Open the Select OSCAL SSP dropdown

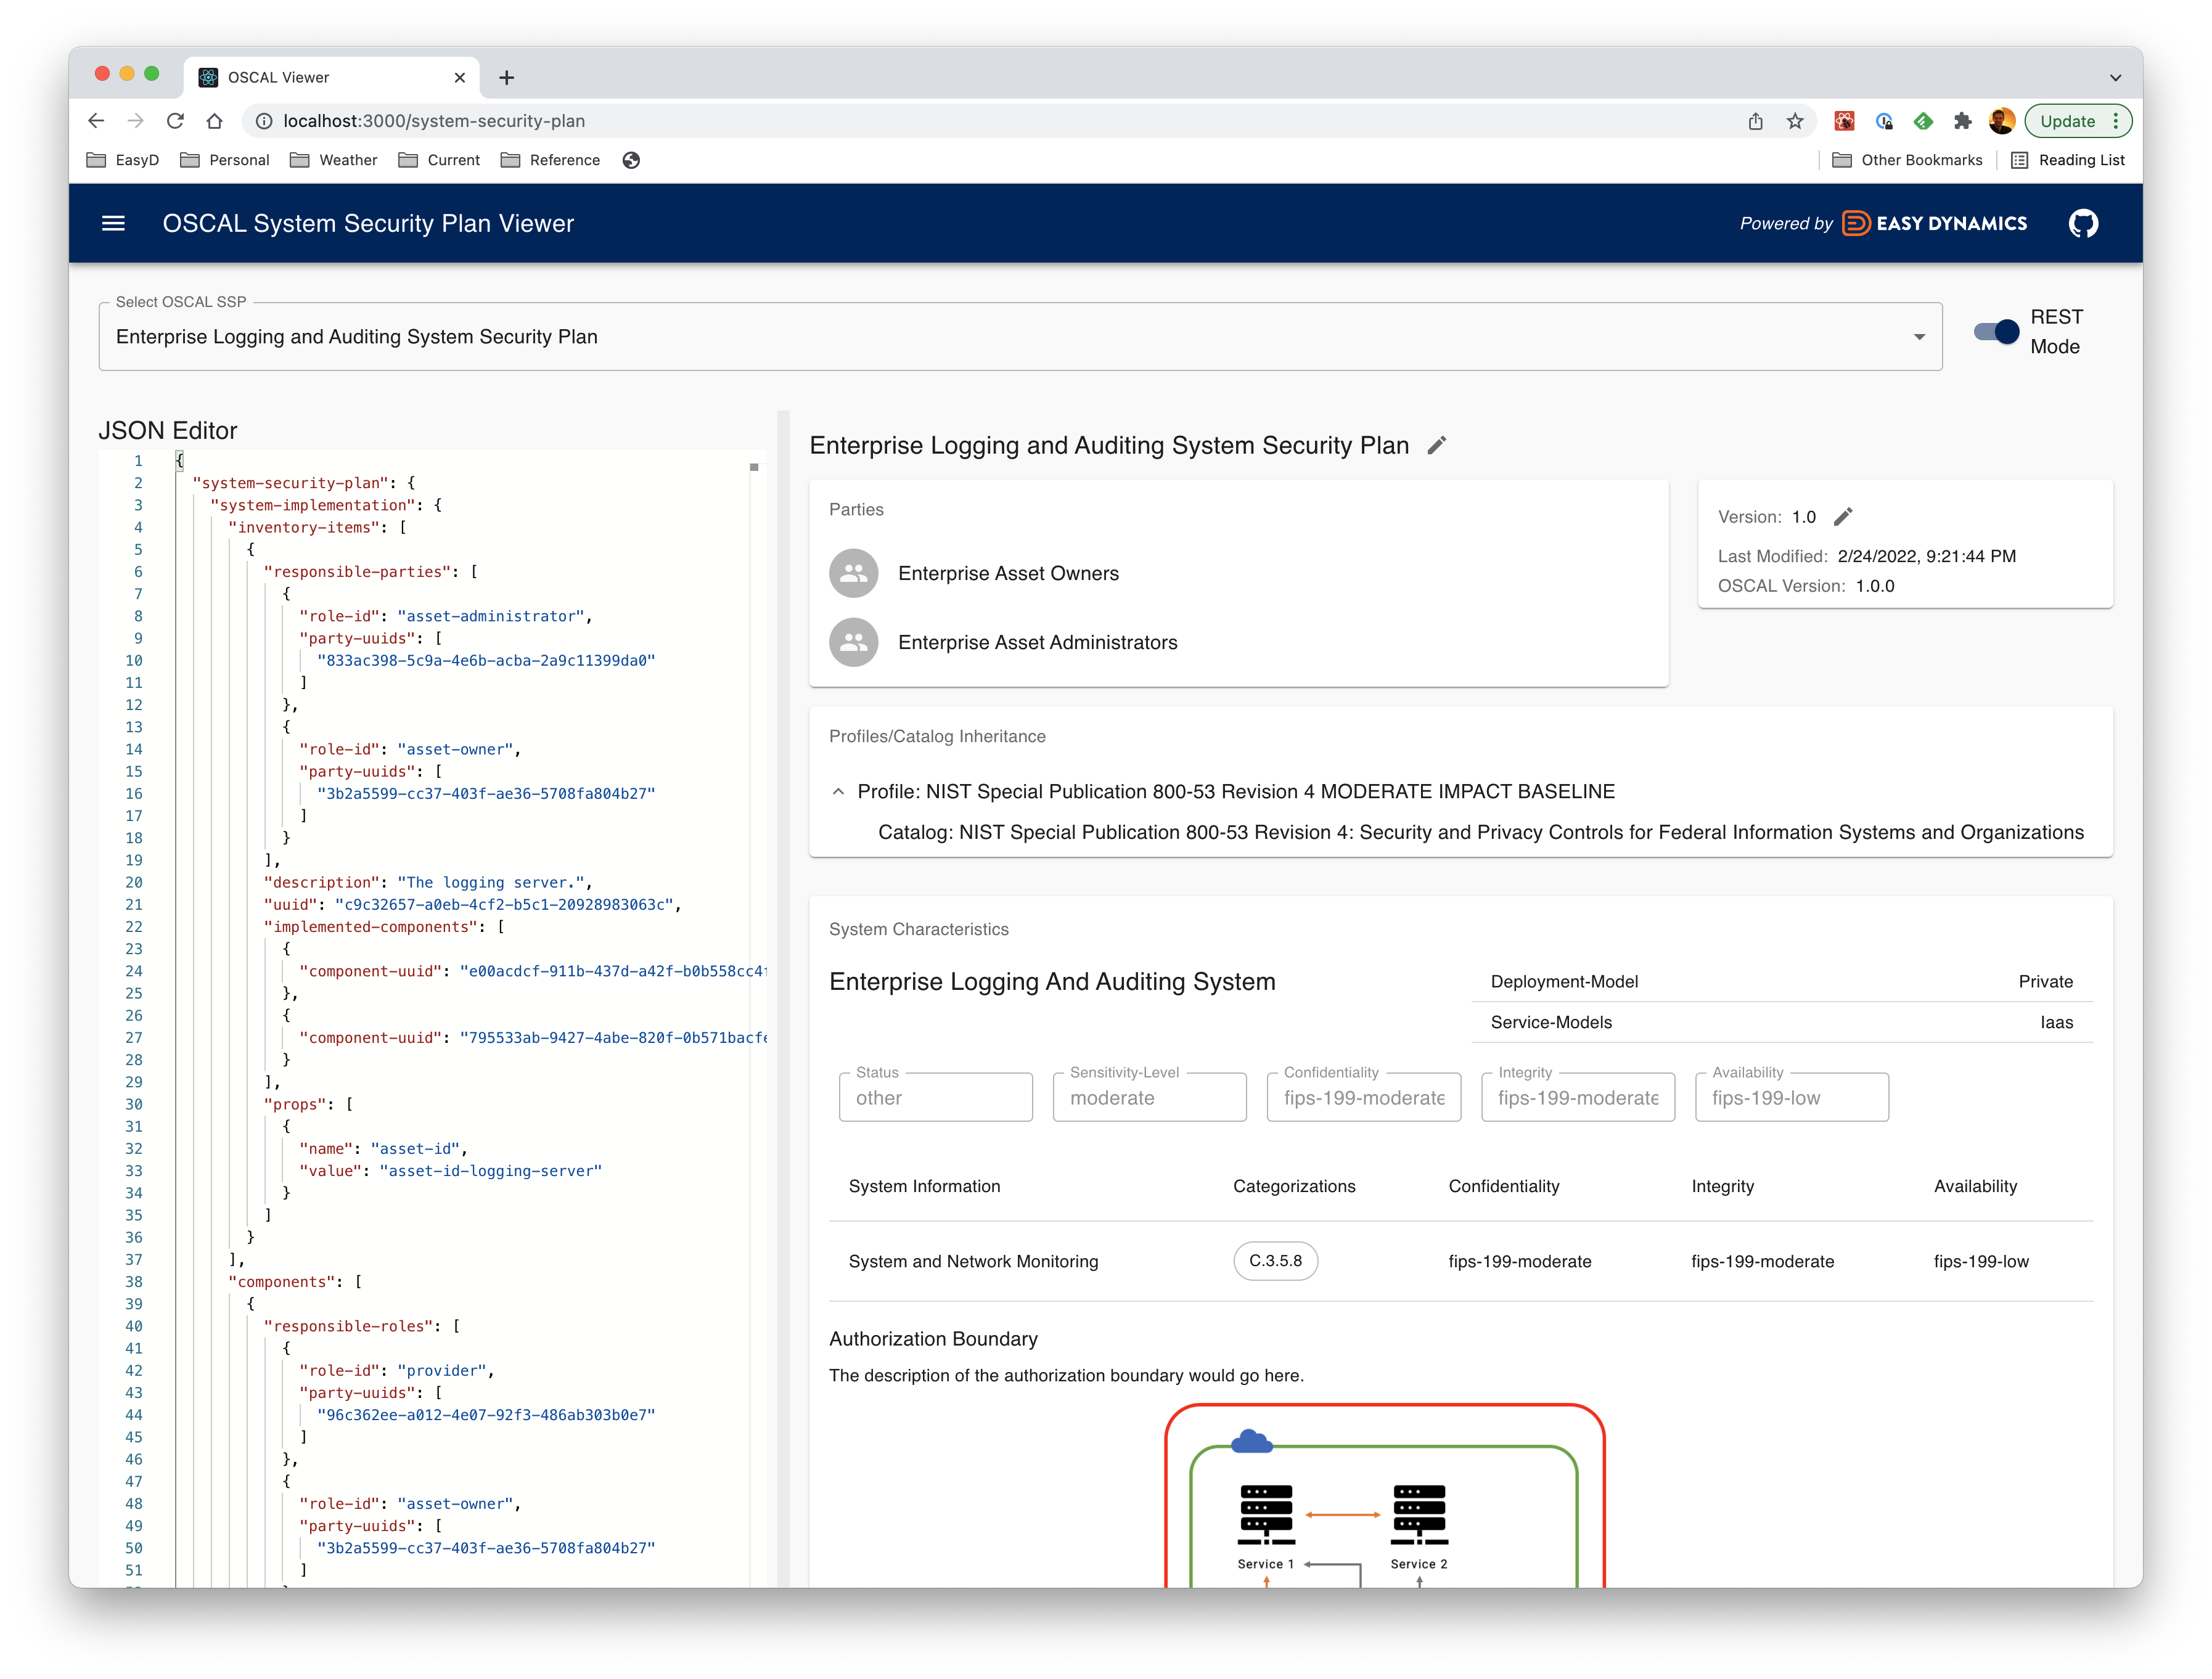click(1020, 337)
